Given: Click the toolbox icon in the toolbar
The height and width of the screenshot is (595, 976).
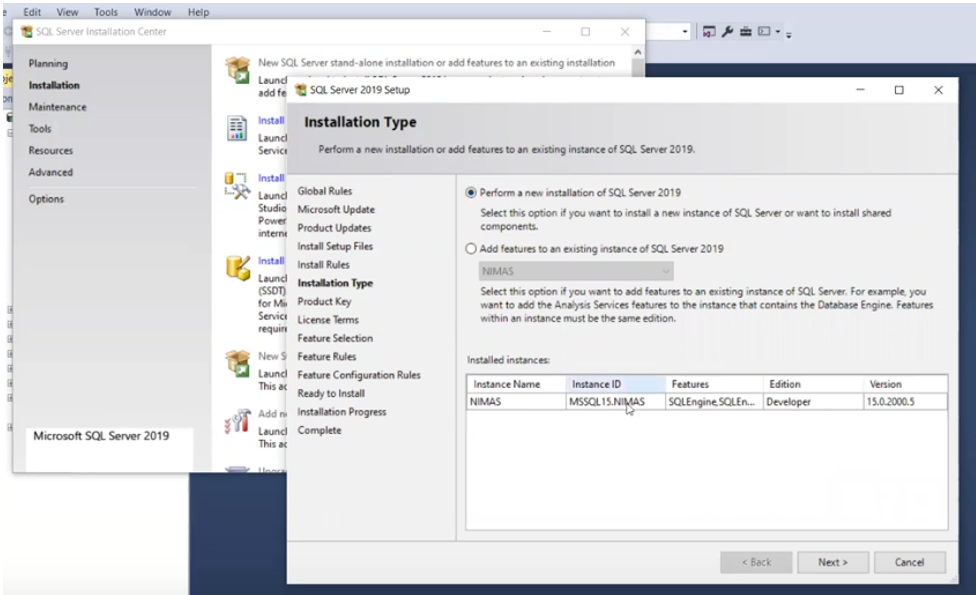Looking at the screenshot, I should 746,30.
